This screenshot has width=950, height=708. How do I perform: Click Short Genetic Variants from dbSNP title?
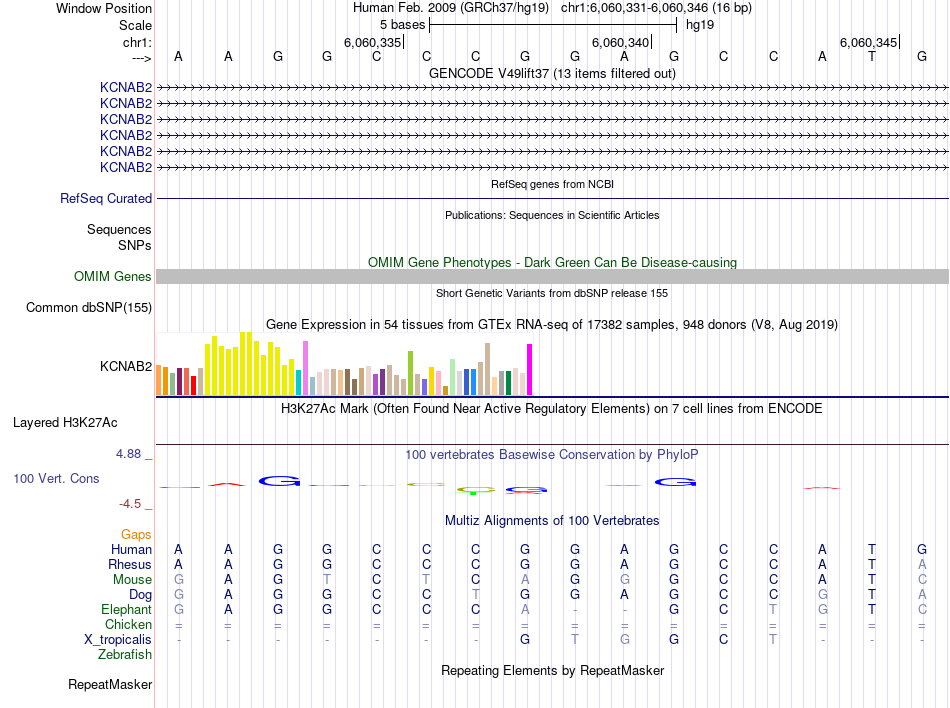[552, 293]
